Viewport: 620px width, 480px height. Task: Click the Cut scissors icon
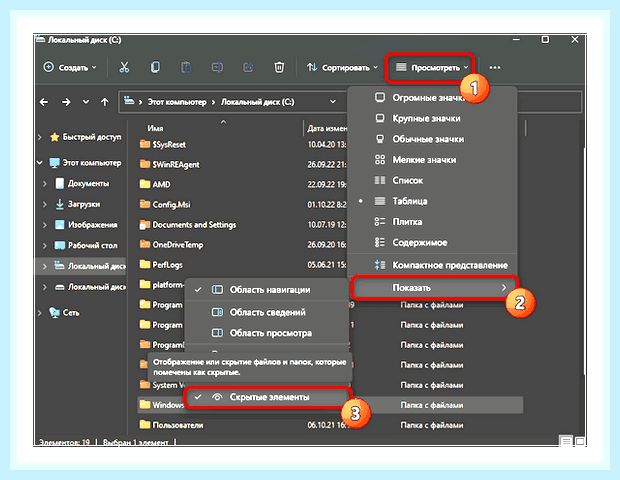tap(124, 67)
